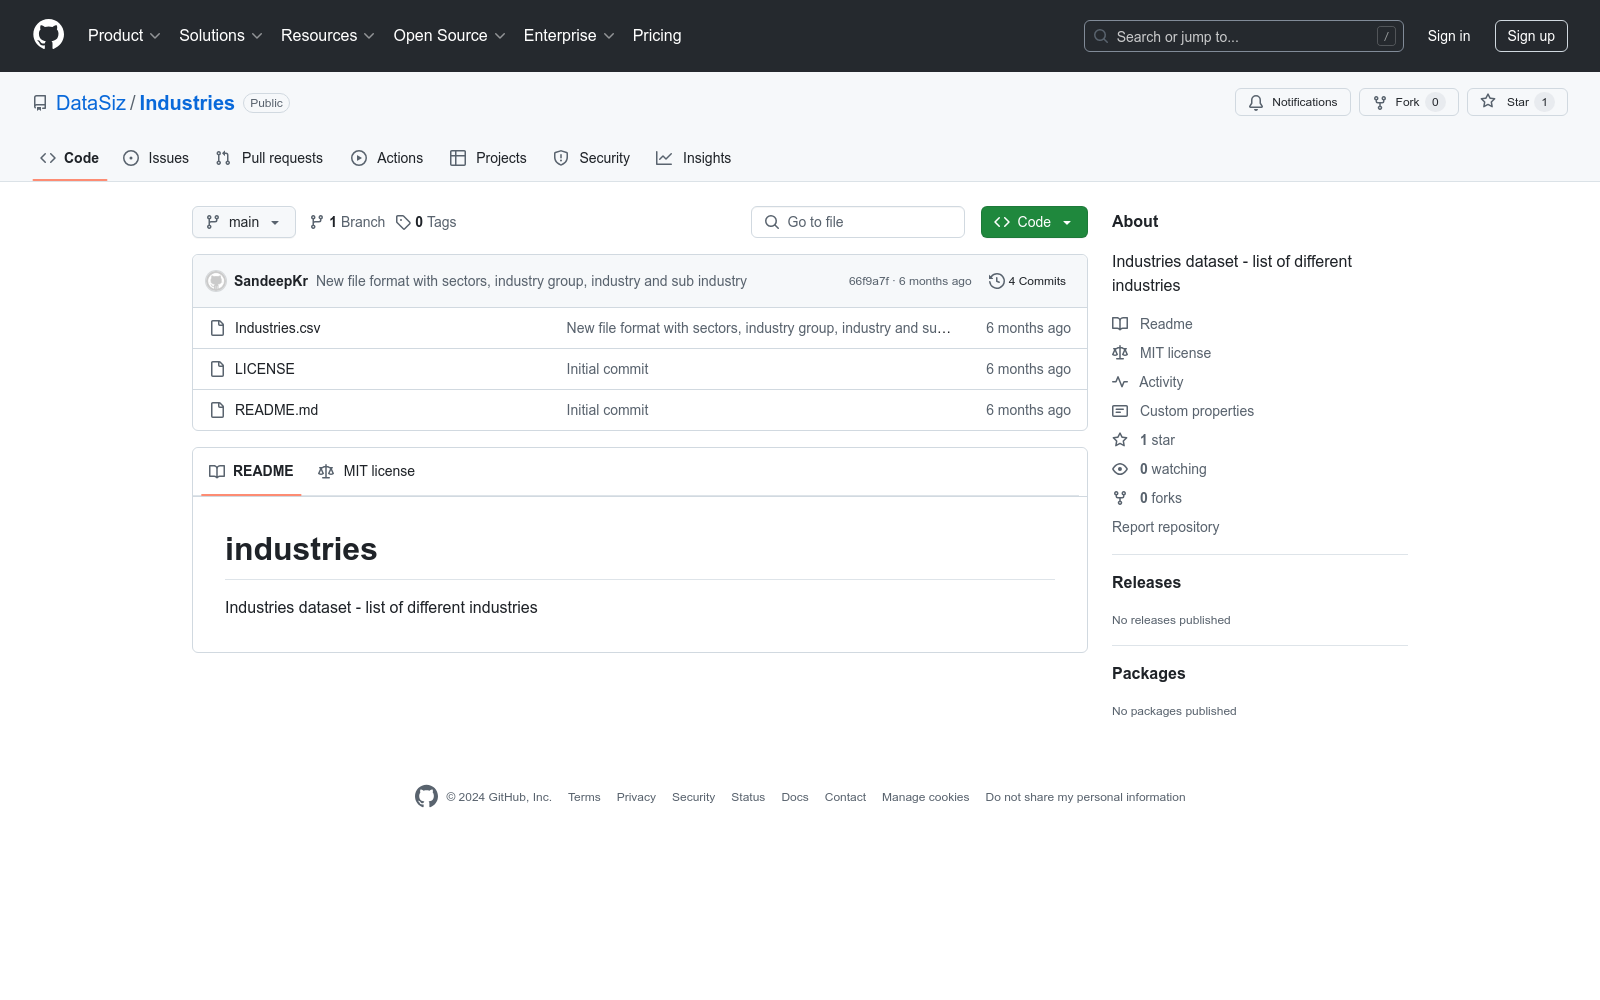Switch to the Insights tab
Screen dimensions: 1600x1000
pyautogui.click(x=694, y=158)
